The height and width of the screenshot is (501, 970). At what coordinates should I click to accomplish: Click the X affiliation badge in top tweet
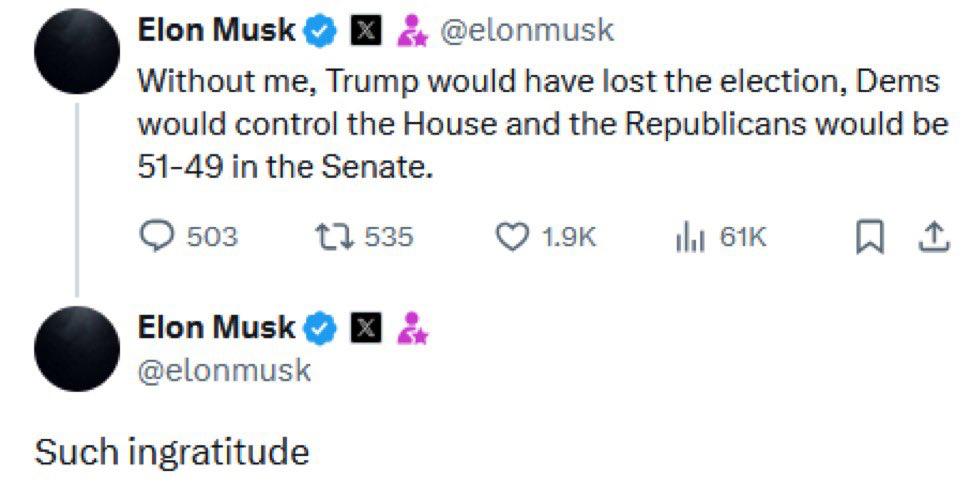pyautogui.click(x=364, y=32)
